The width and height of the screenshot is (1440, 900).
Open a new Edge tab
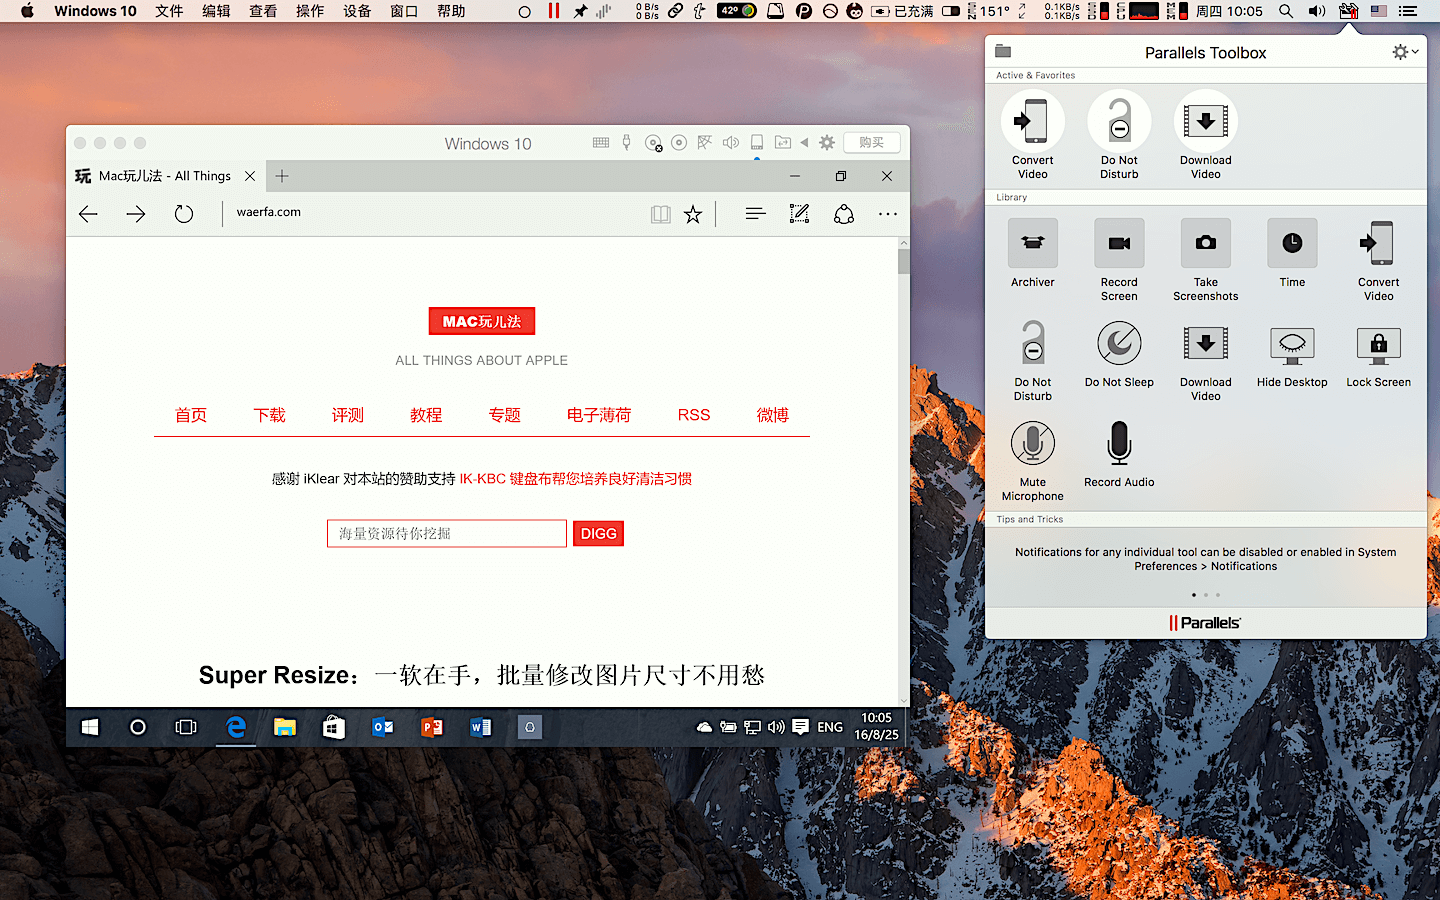point(282,176)
